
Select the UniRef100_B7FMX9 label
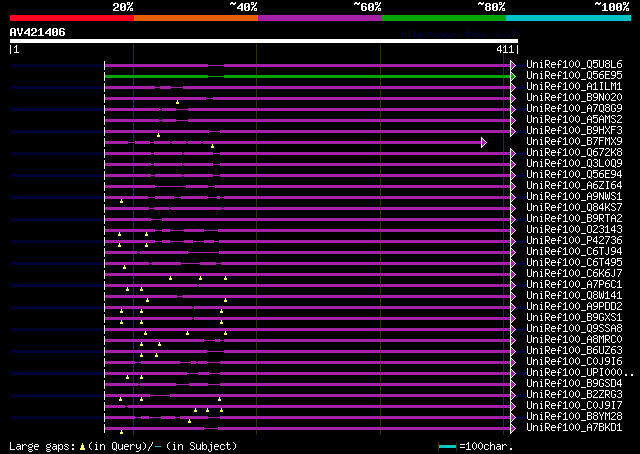point(574,141)
